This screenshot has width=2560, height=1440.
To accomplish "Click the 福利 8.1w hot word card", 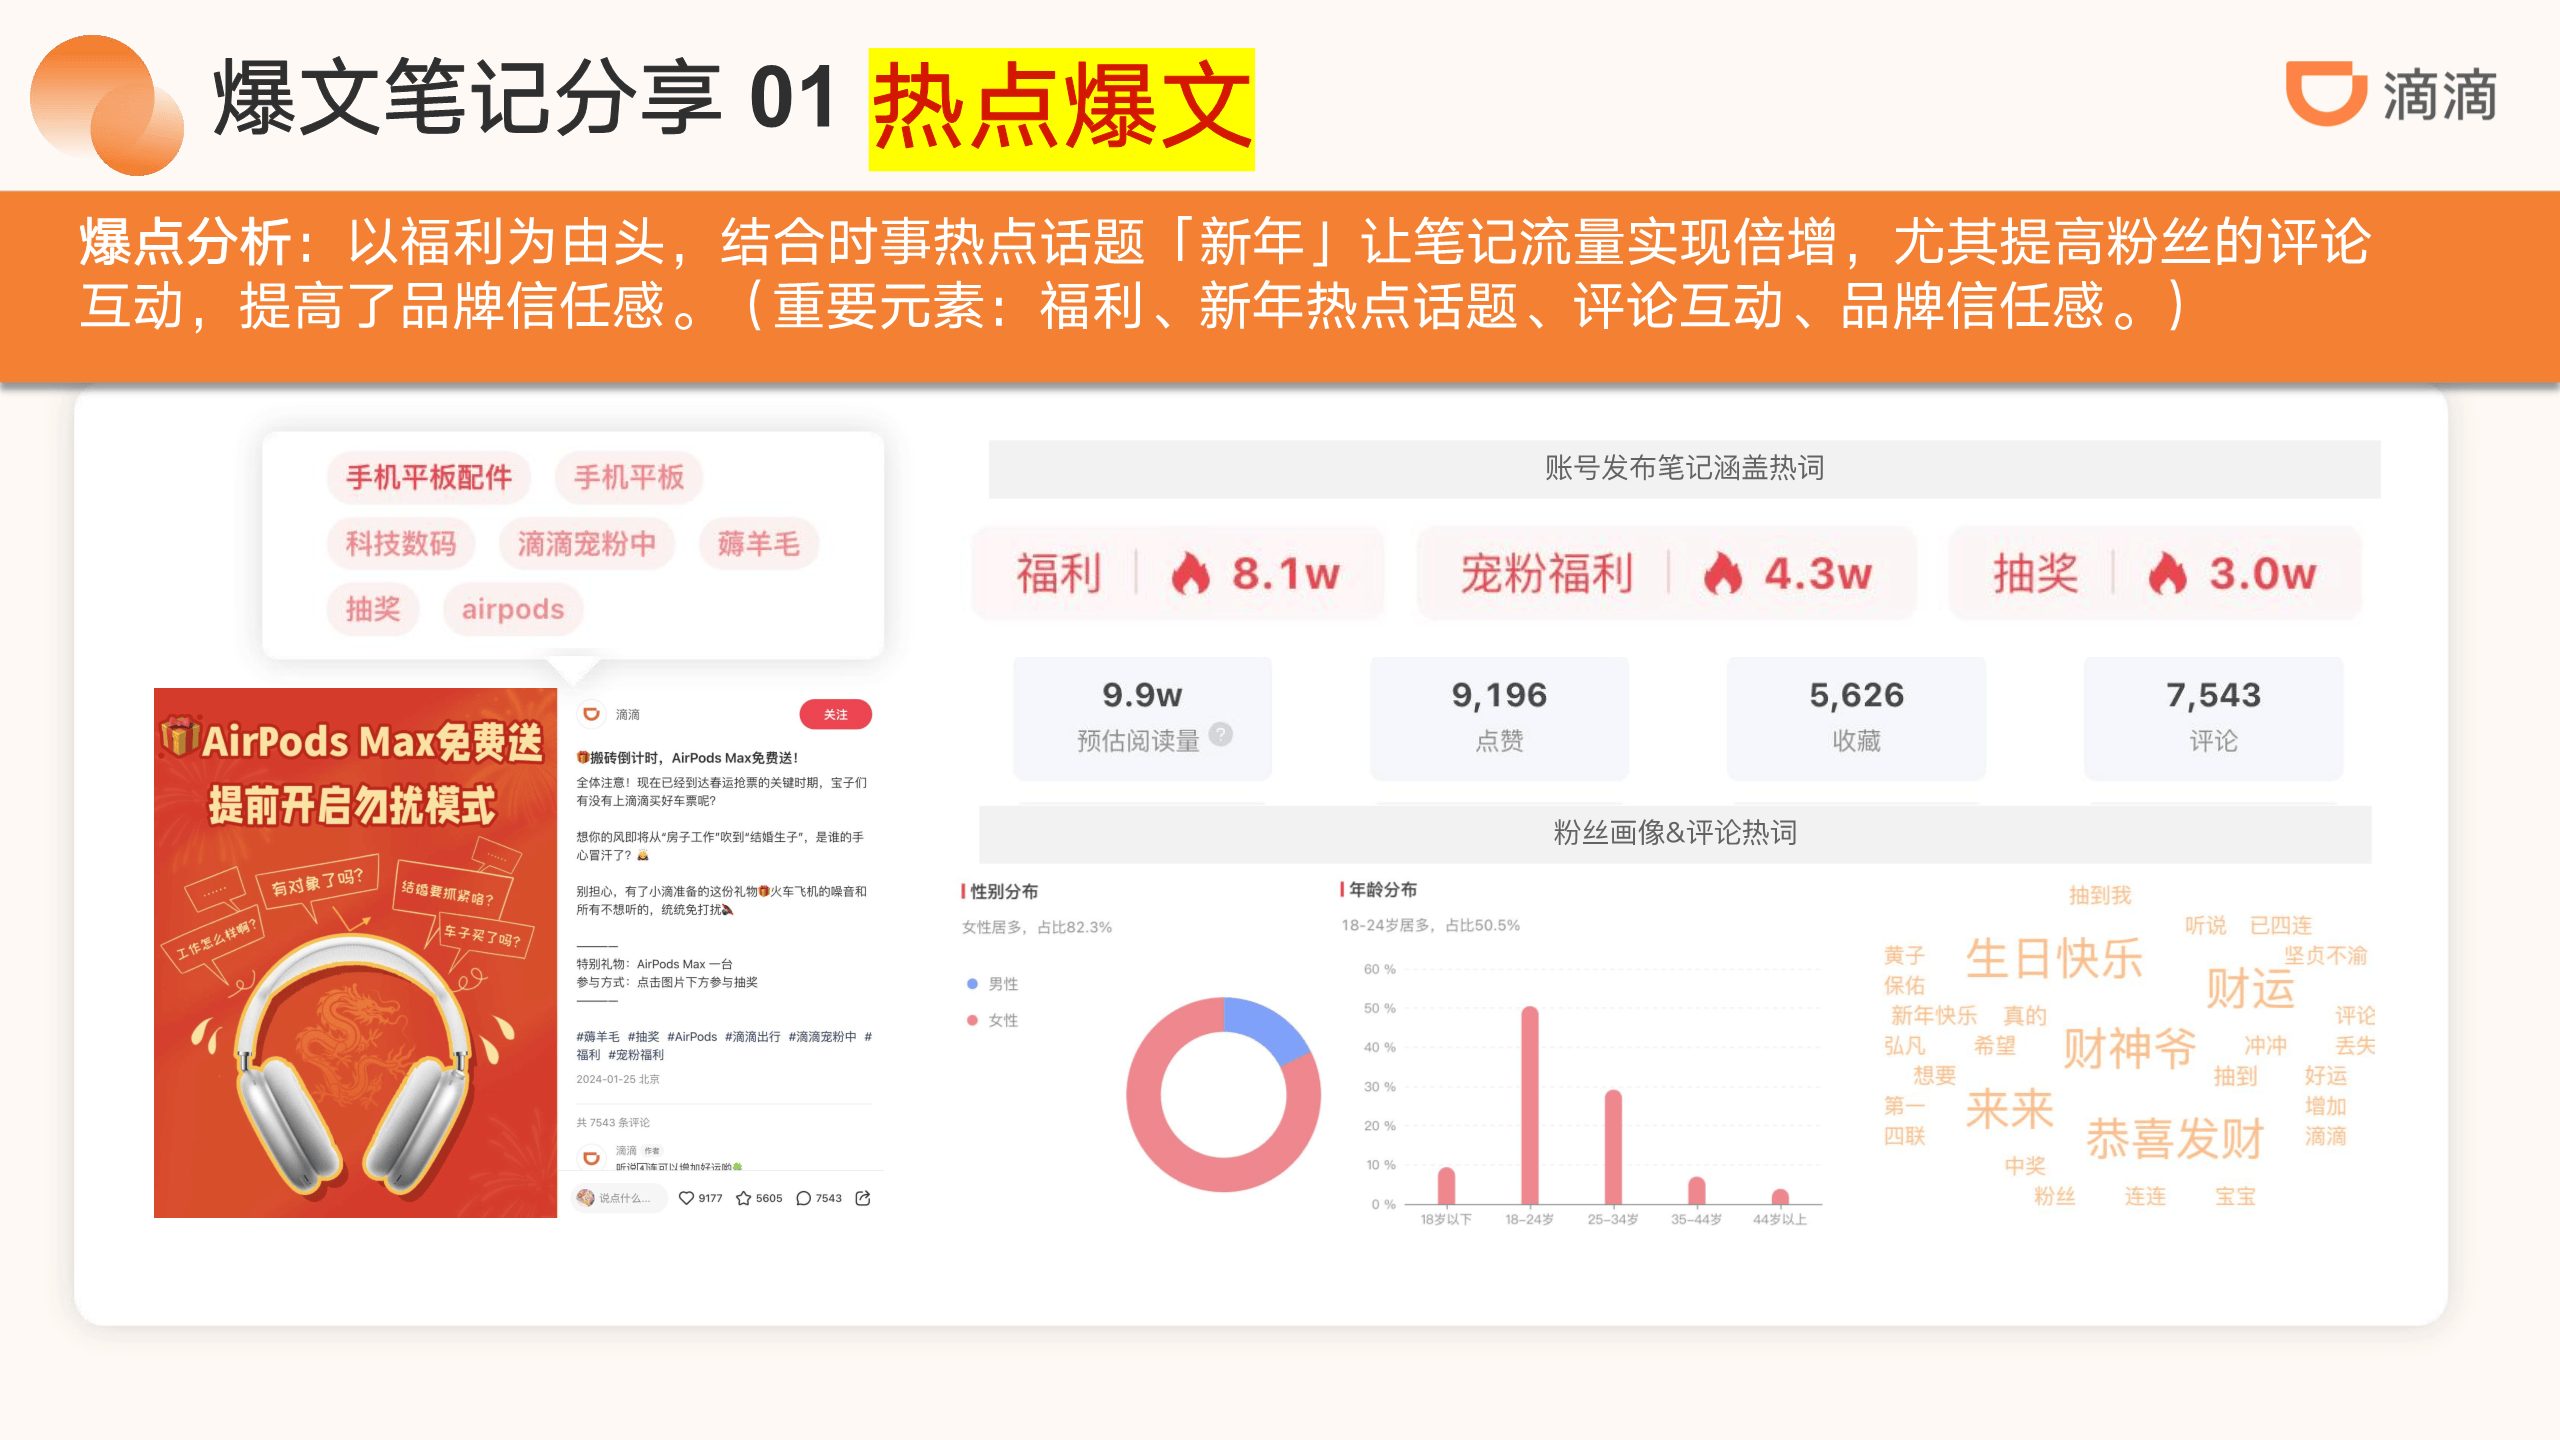I will click(x=1178, y=573).
